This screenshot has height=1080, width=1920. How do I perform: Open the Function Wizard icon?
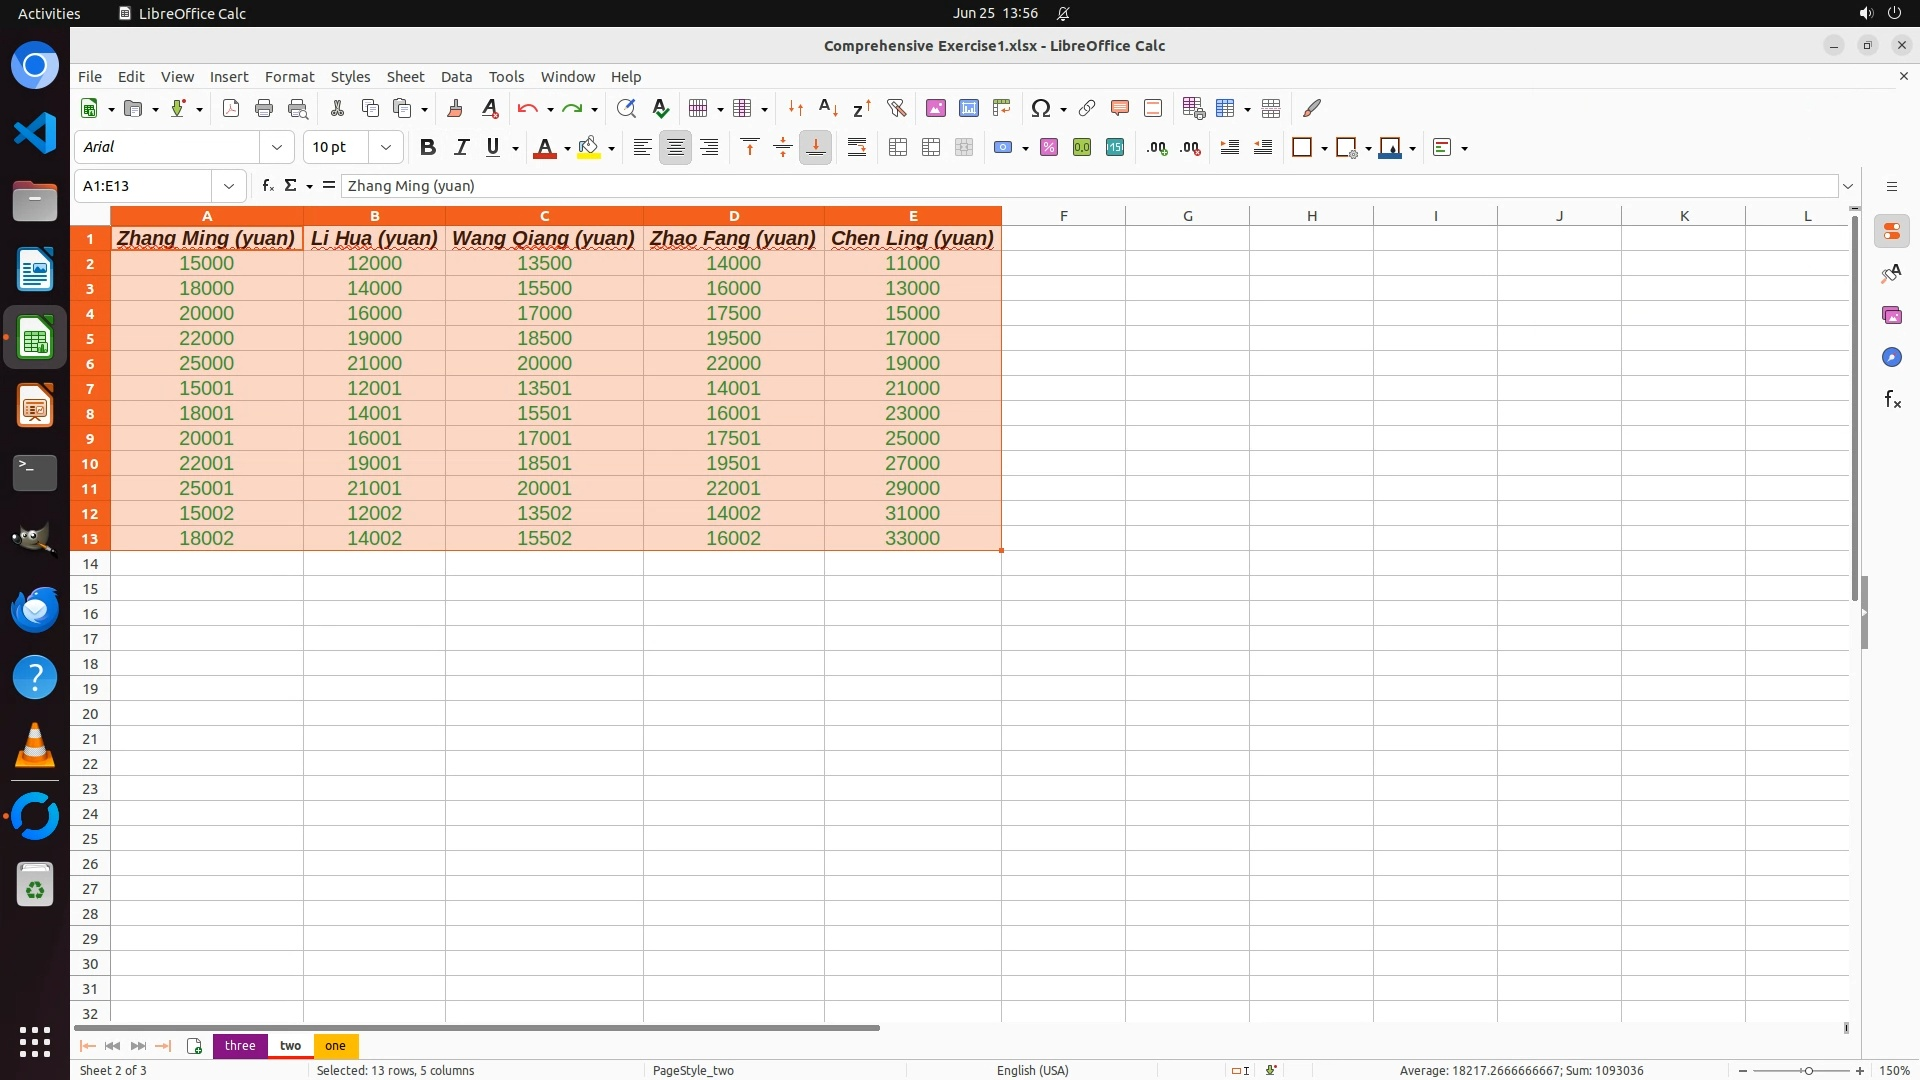click(267, 186)
